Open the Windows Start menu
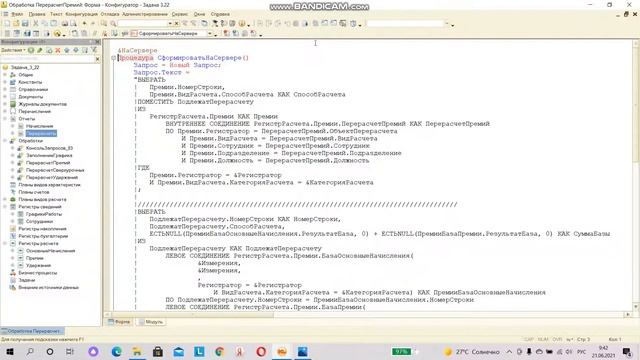Viewport: 640px width, 360px height. point(9,352)
